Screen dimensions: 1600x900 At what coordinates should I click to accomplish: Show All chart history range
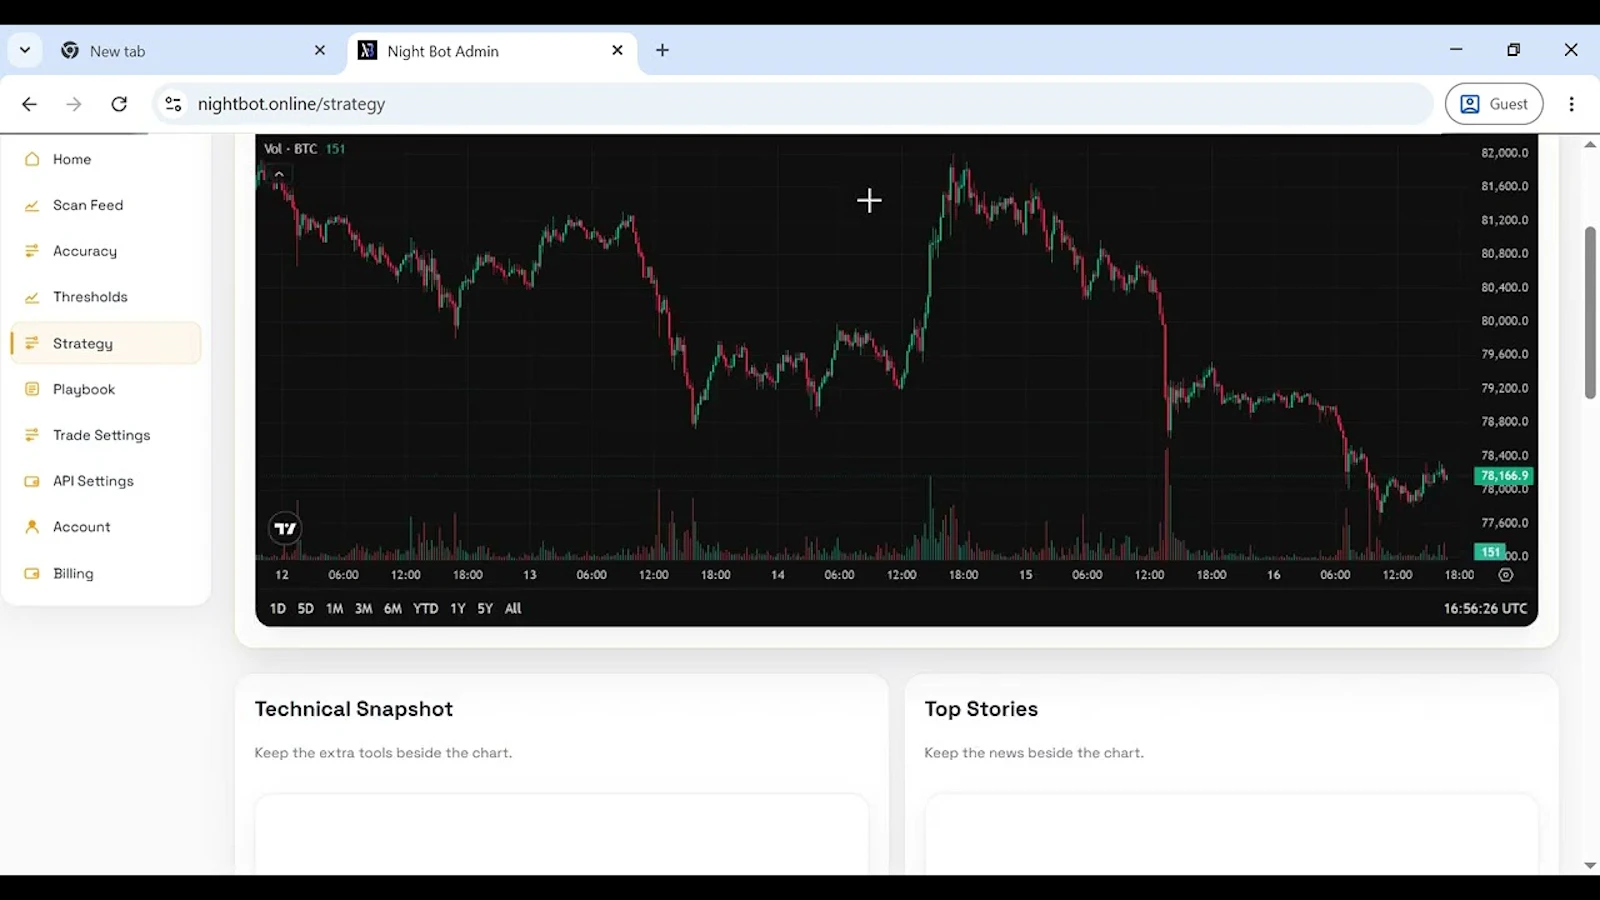(x=513, y=608)
